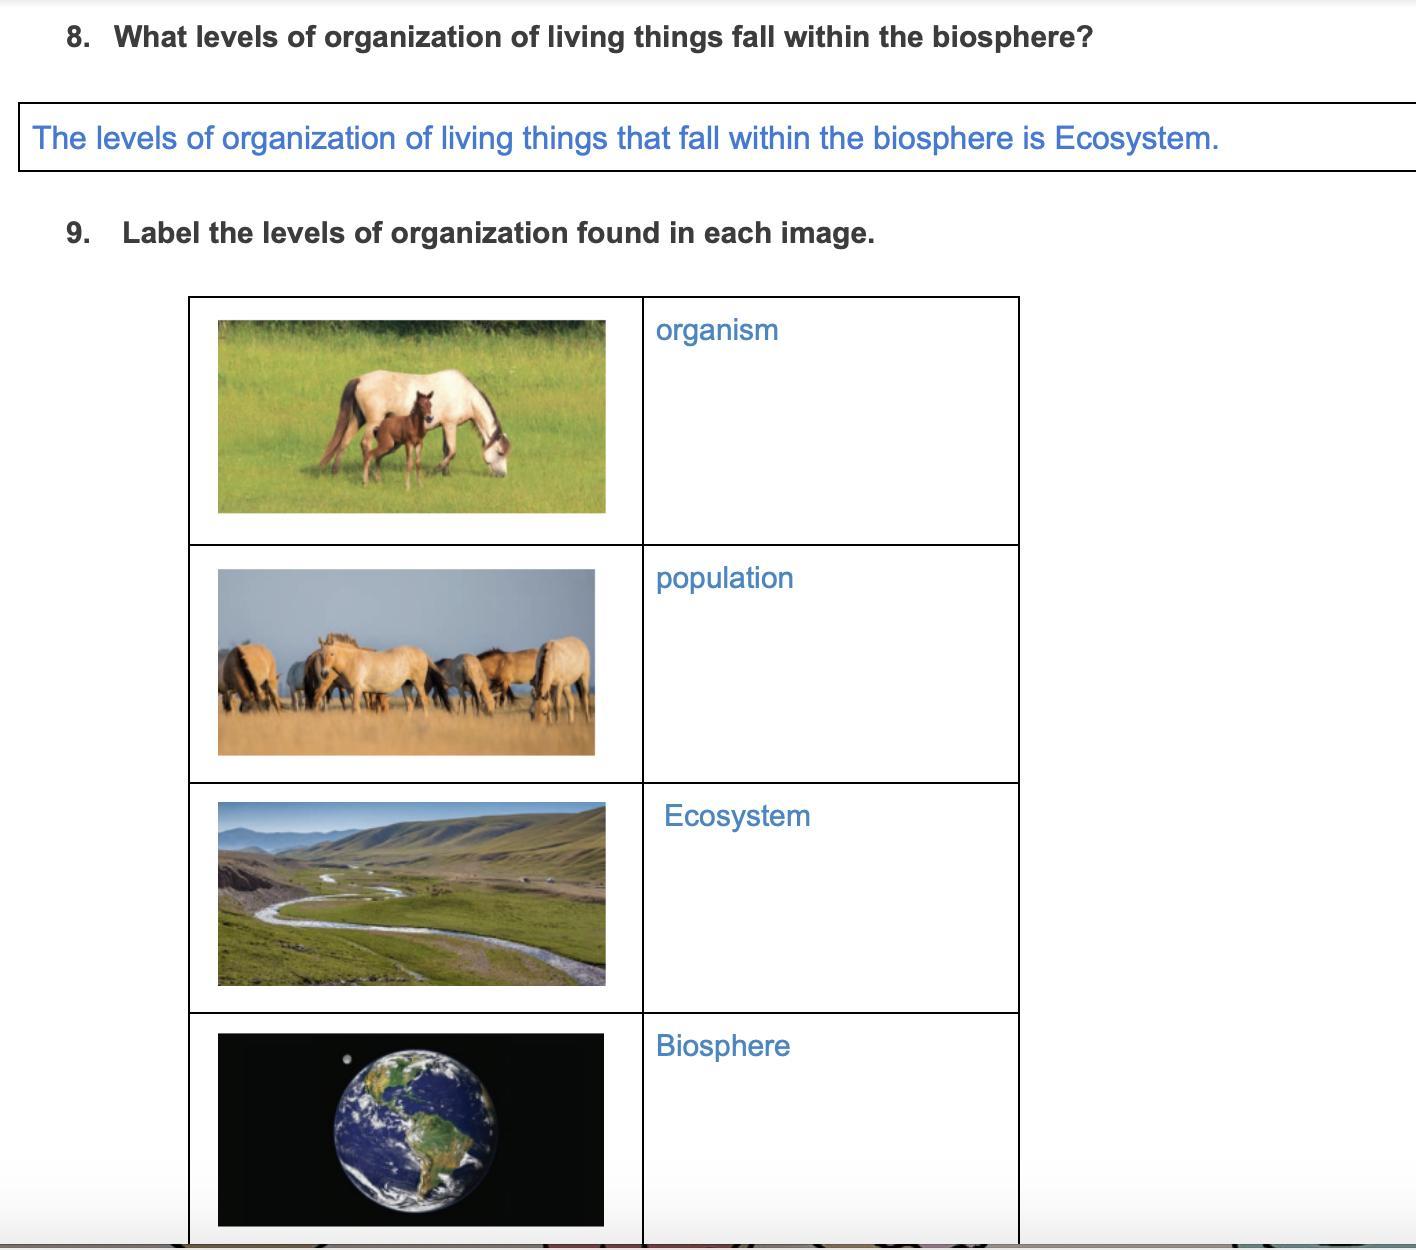Select the mare and foal image

pos(411,417)
